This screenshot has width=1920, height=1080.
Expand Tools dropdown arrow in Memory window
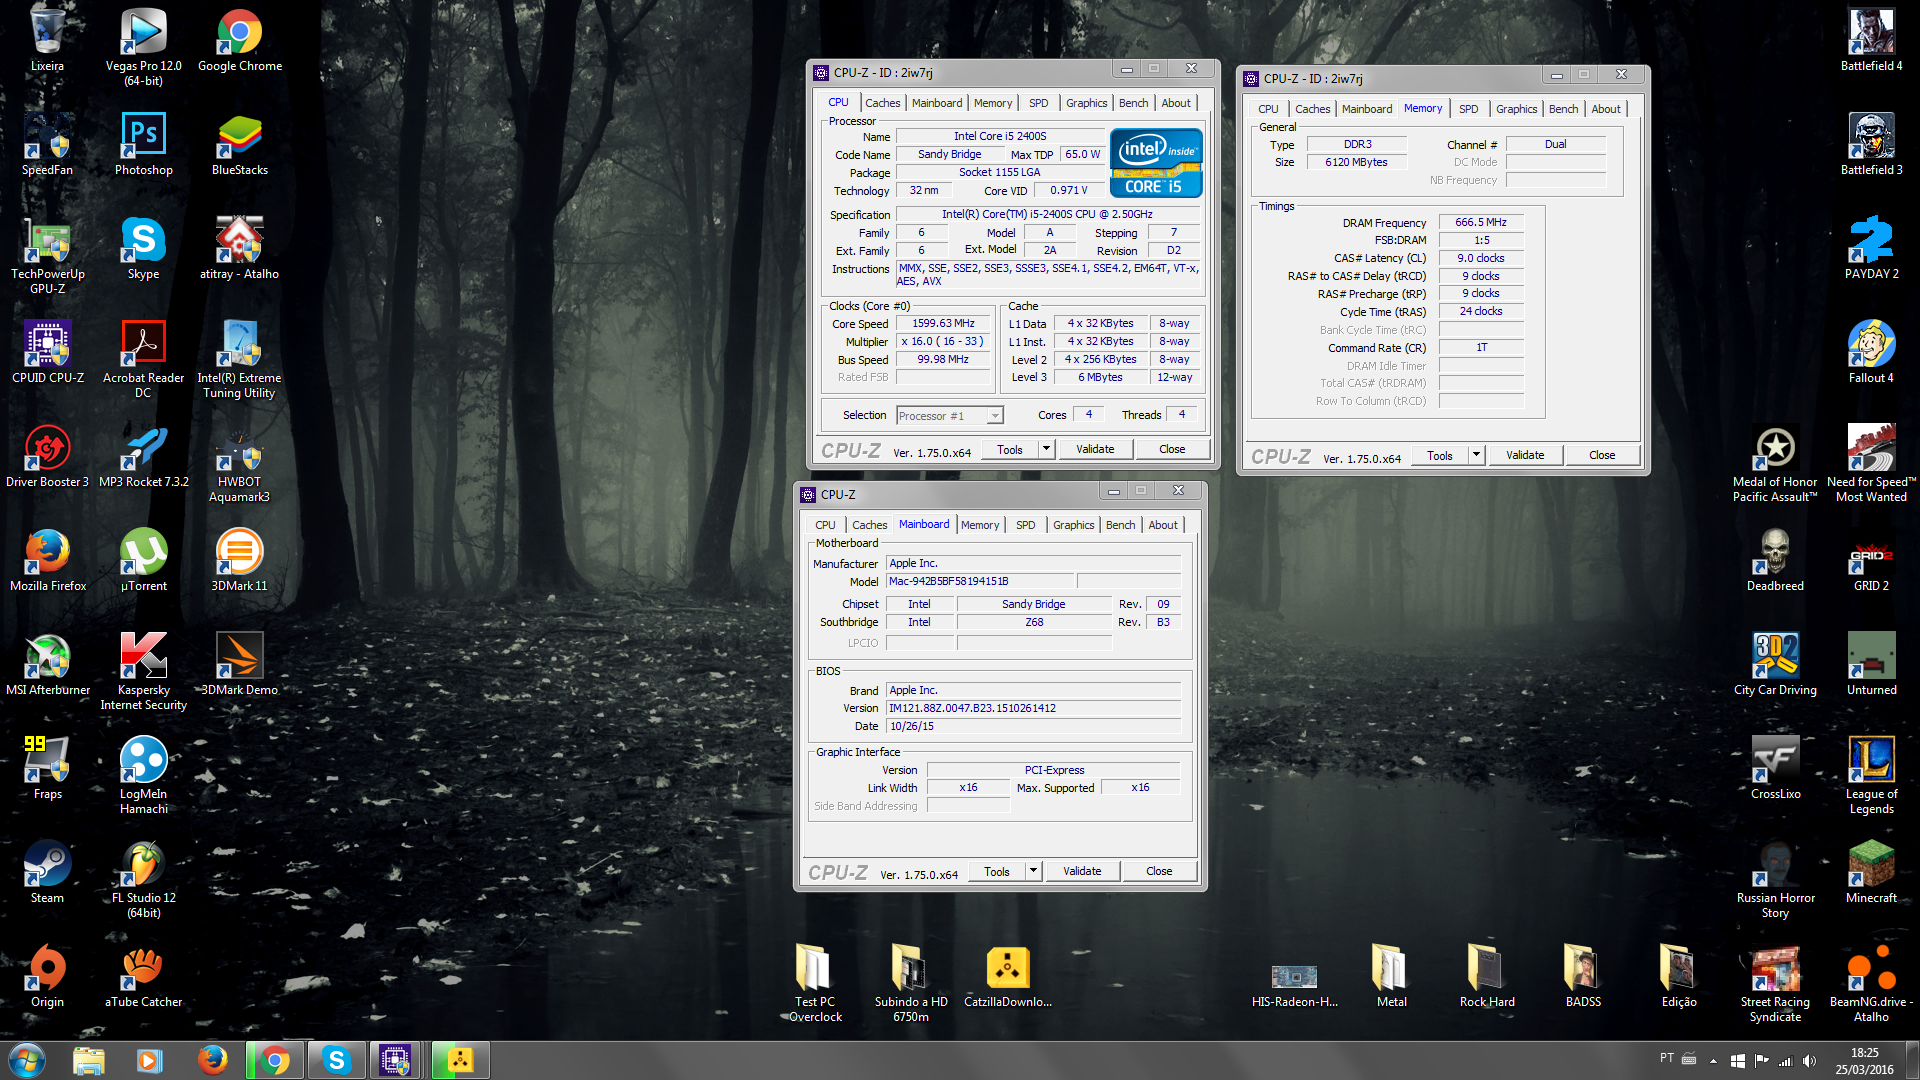tap(1476, 455)
